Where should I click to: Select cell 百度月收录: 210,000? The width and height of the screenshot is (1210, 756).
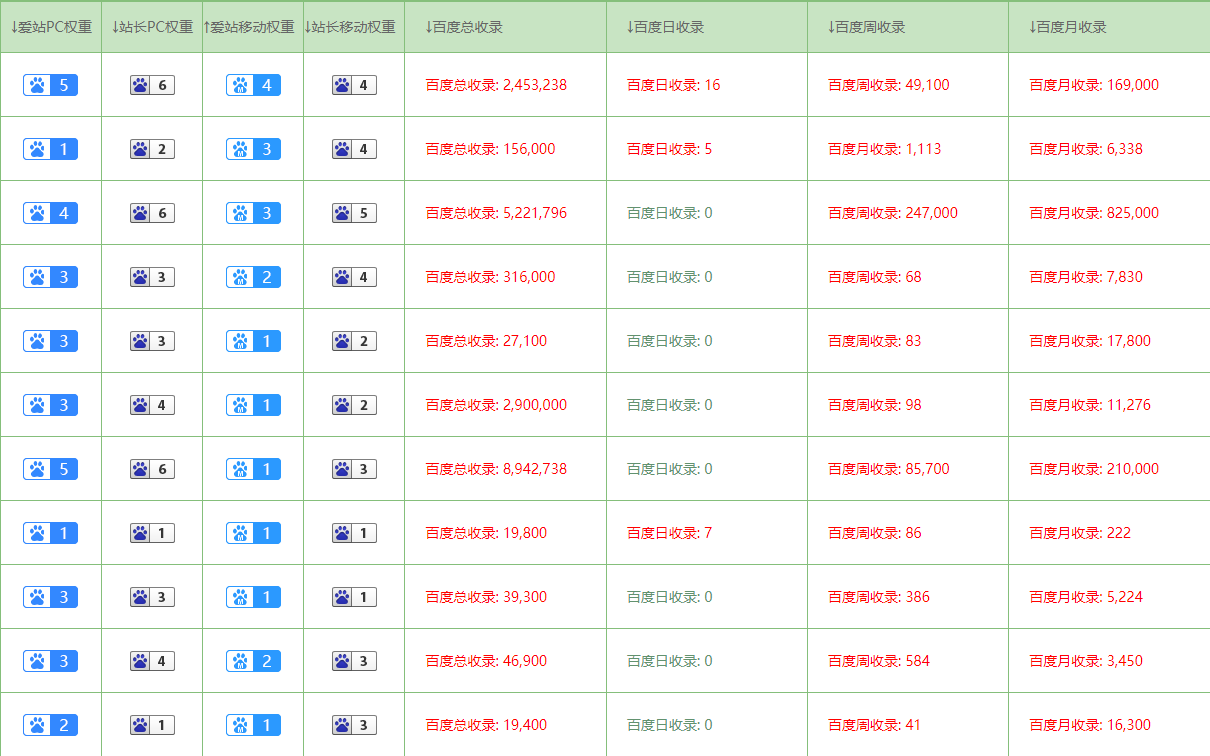coord(1094,469)
